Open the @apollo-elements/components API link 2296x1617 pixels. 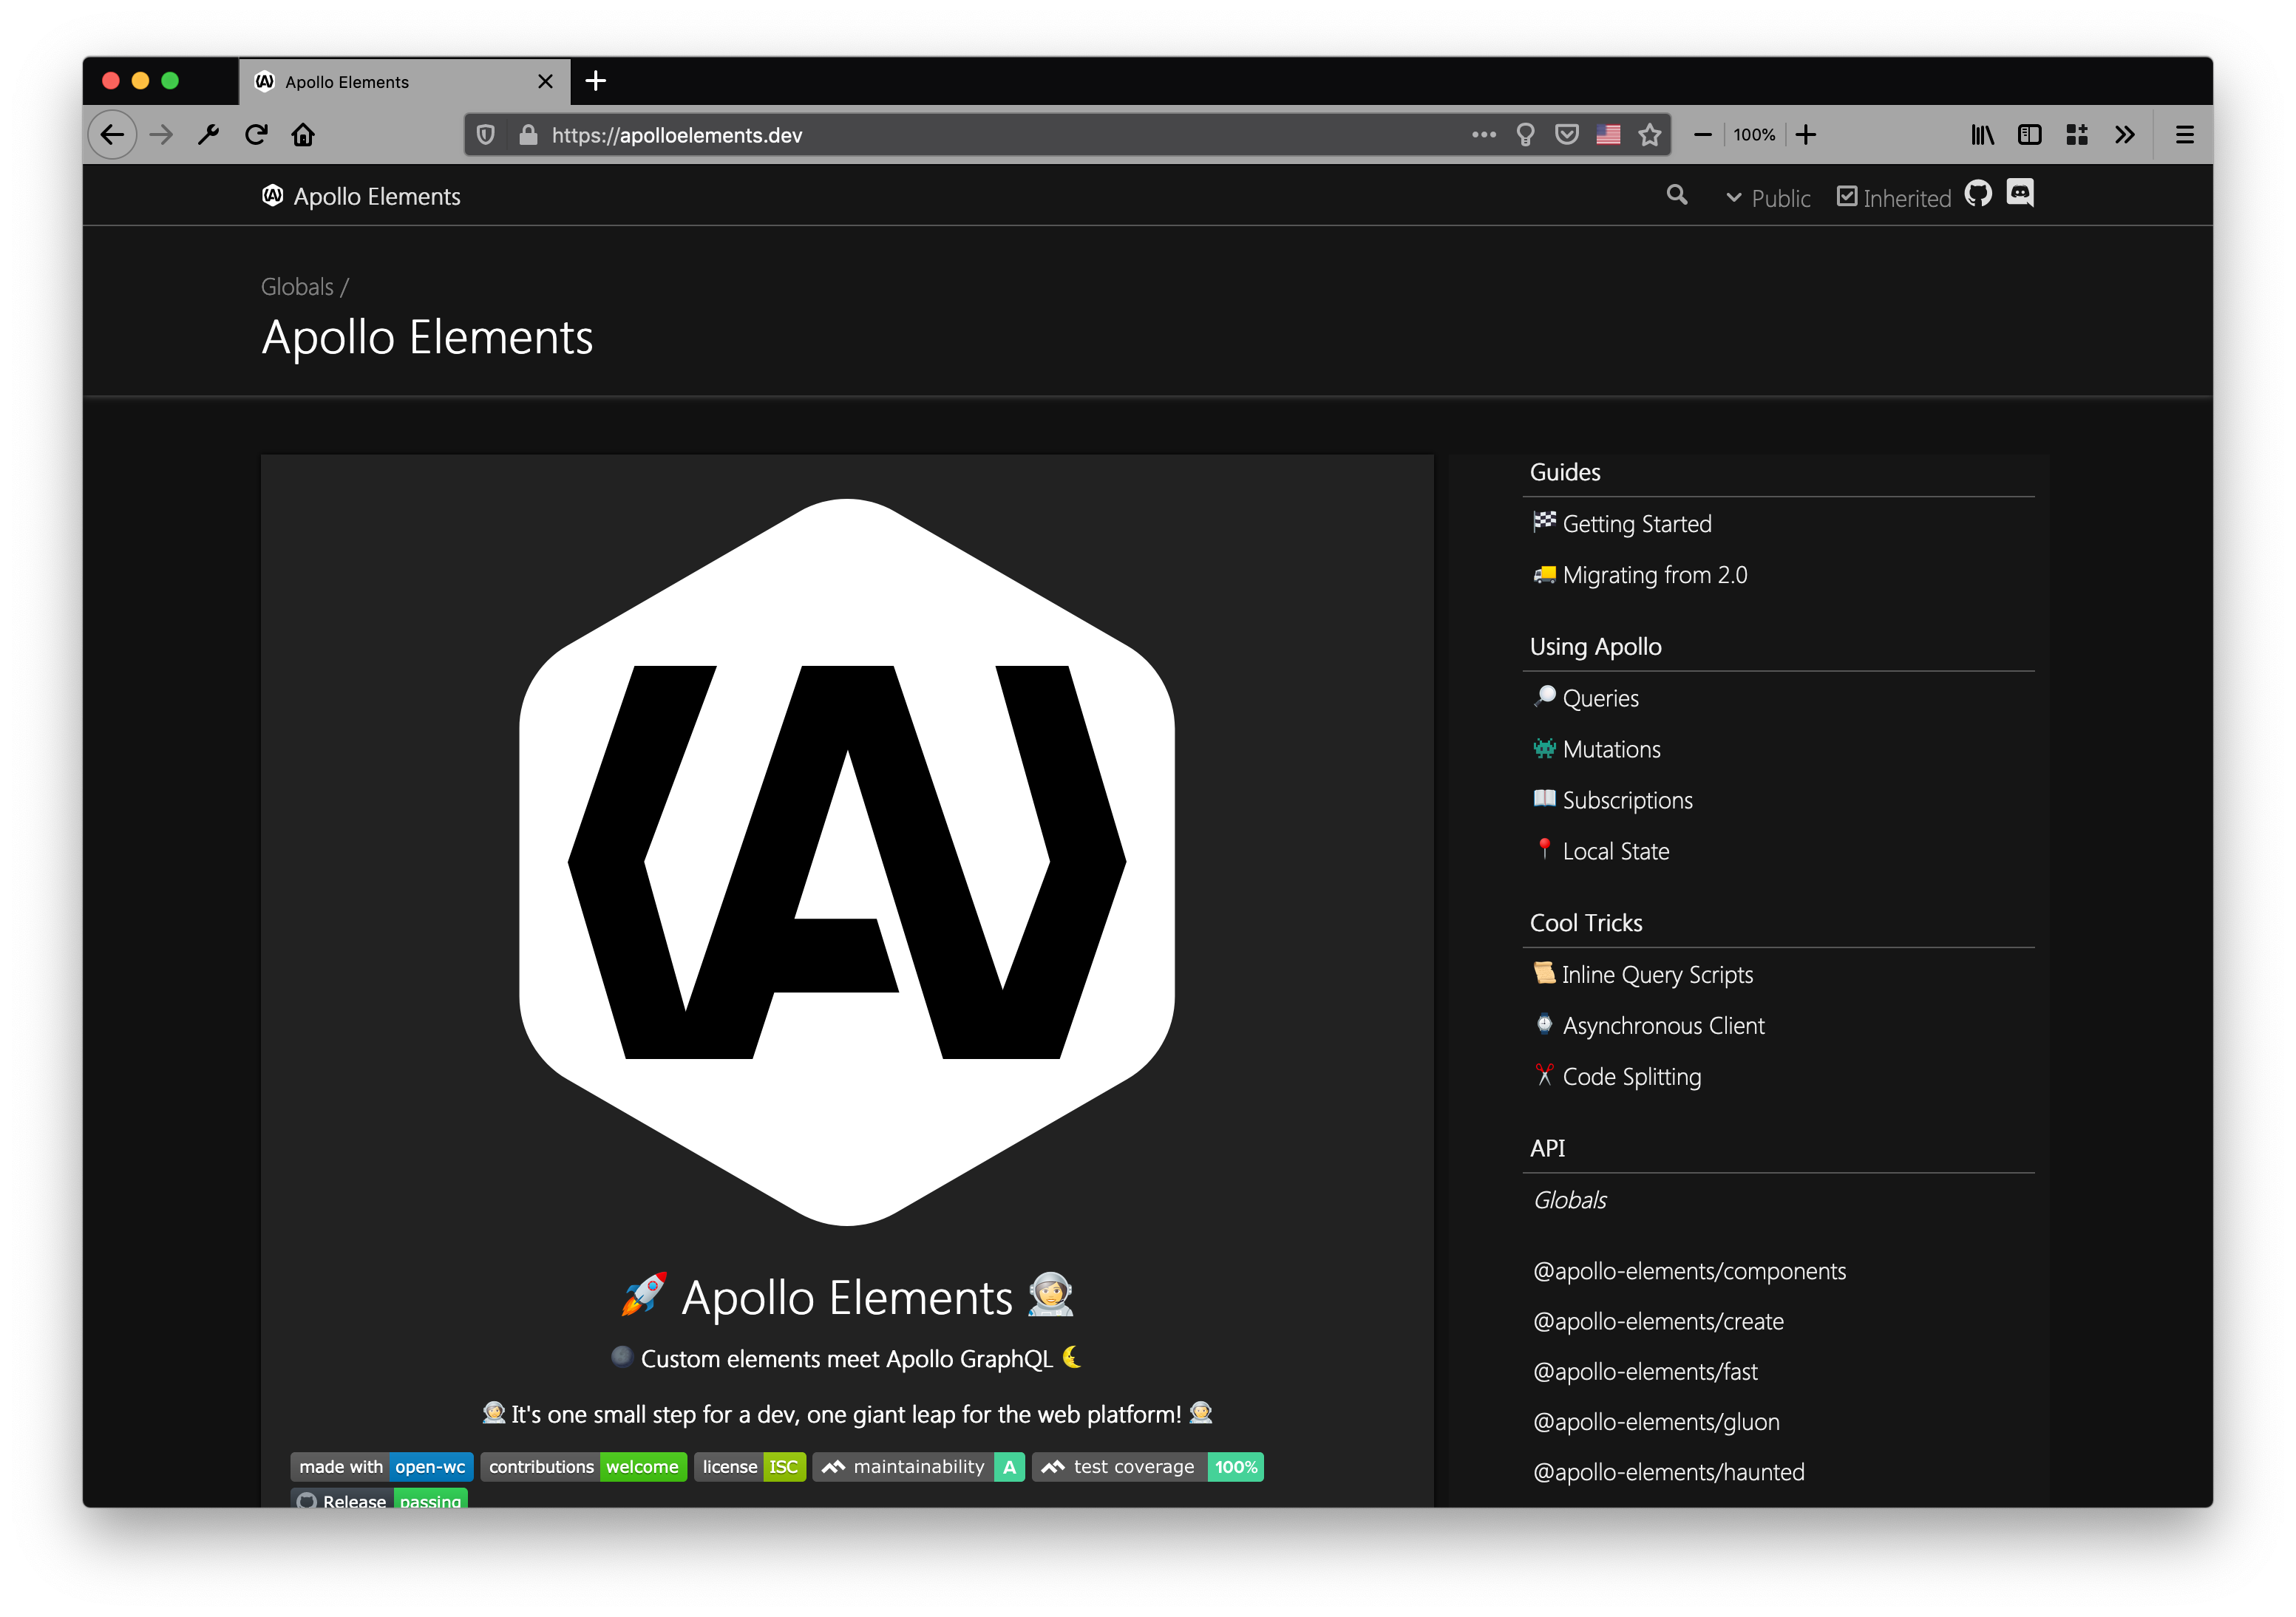click(x=1689, y=1271)
